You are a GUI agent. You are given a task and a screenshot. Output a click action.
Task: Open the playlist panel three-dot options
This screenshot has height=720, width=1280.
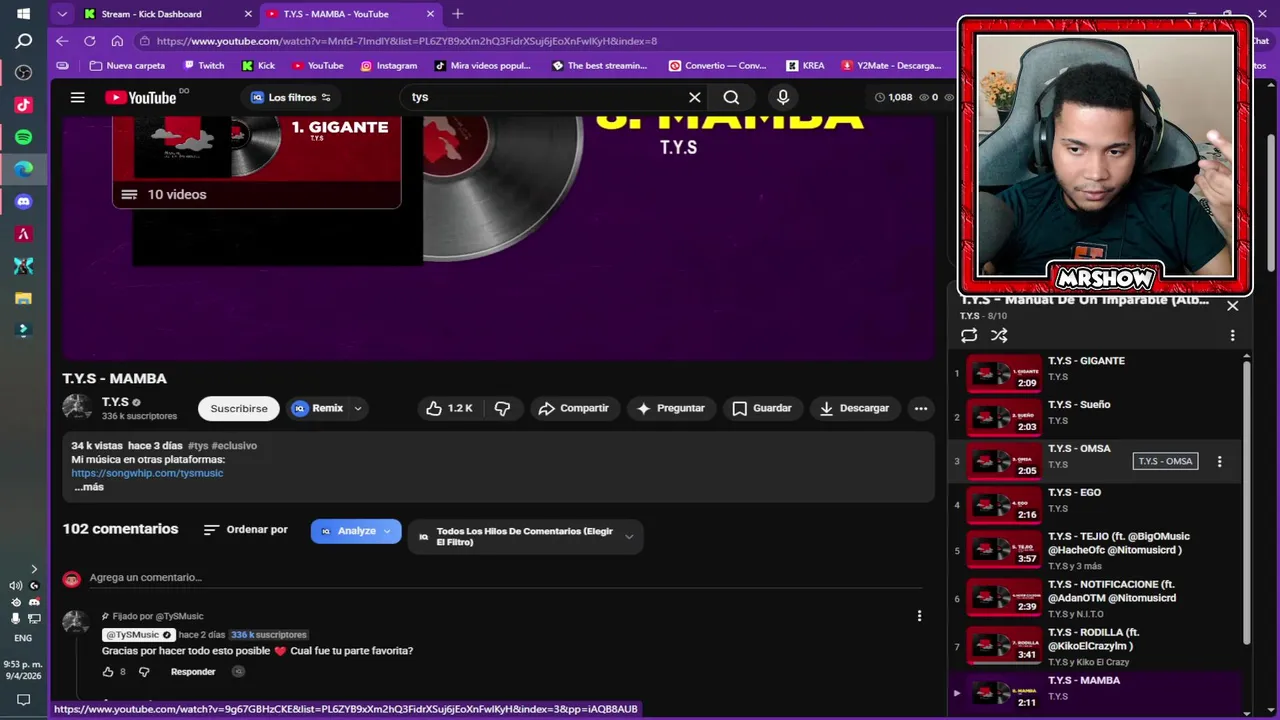tap(1232, 336)
